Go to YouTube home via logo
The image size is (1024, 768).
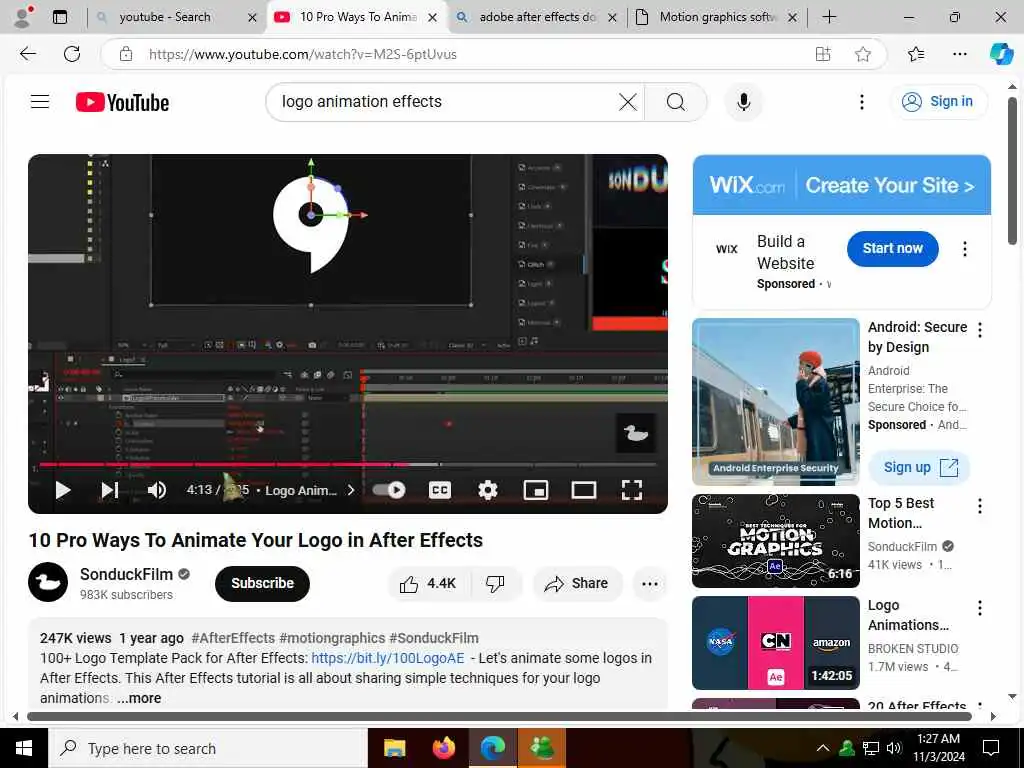click(122, 102)
